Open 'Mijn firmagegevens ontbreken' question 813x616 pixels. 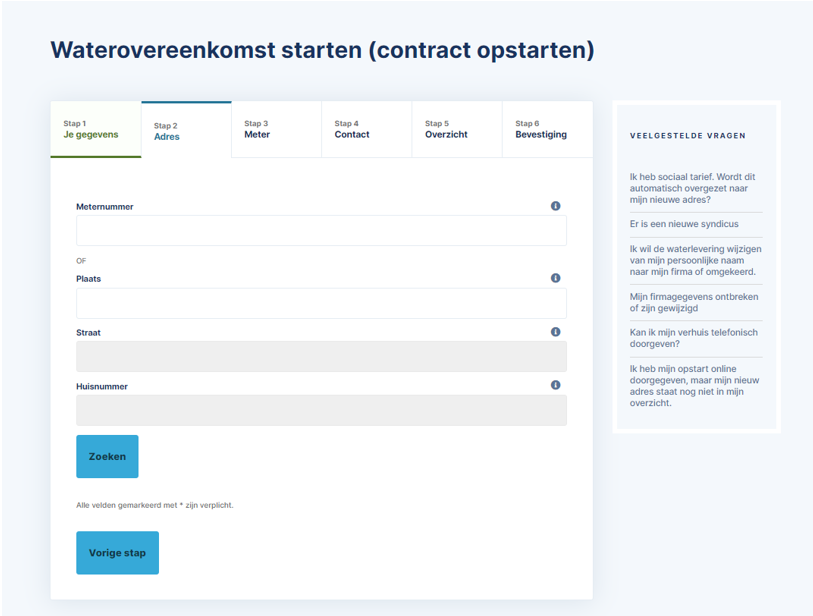pos(694,302)
